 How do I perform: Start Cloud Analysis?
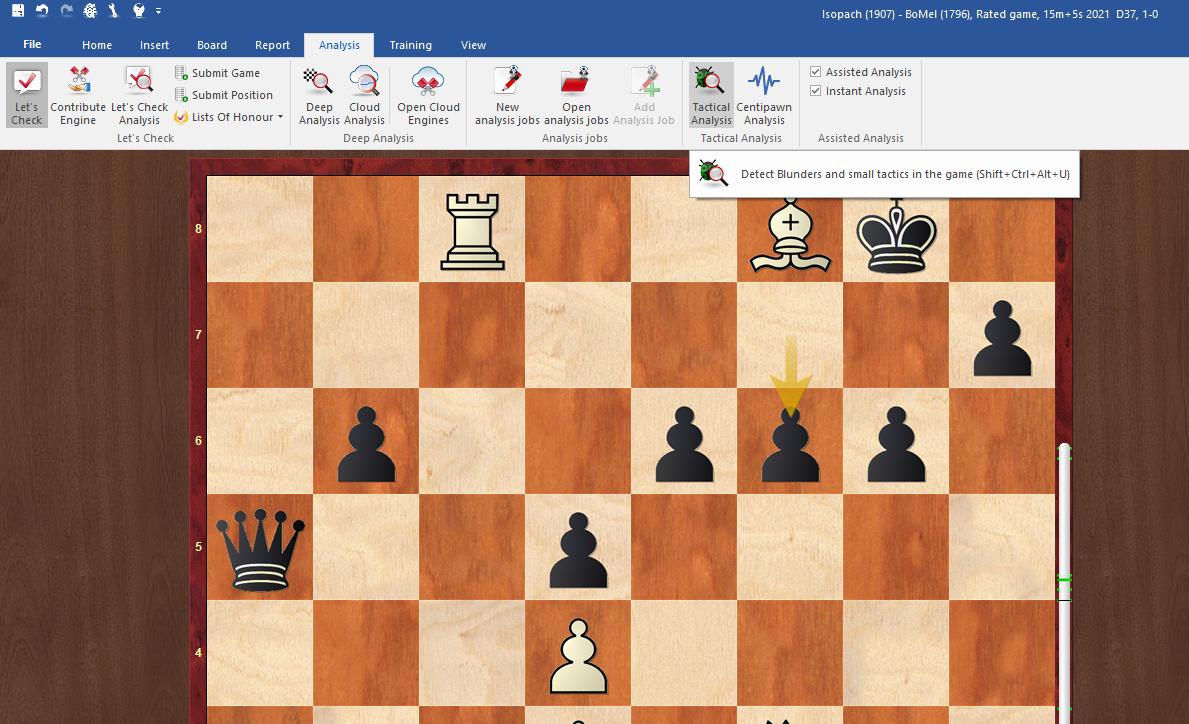pyautogui.click(x=364, y=95)
